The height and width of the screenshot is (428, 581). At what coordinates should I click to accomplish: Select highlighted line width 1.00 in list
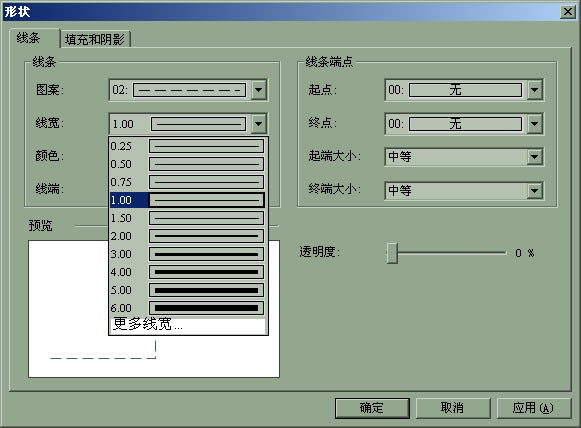(187, 200)
